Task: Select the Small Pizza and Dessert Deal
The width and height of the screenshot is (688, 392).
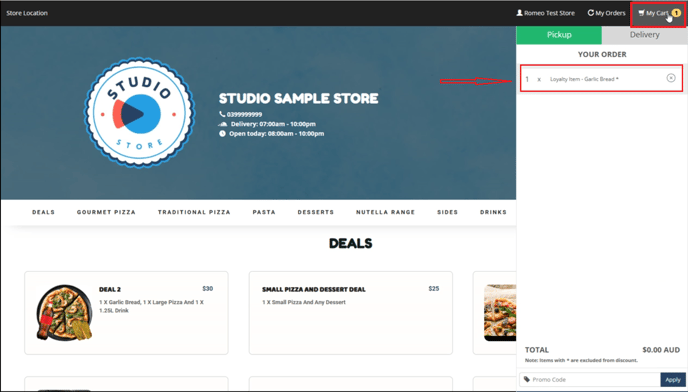Action: pyautogui.click(x=351, y=313)
